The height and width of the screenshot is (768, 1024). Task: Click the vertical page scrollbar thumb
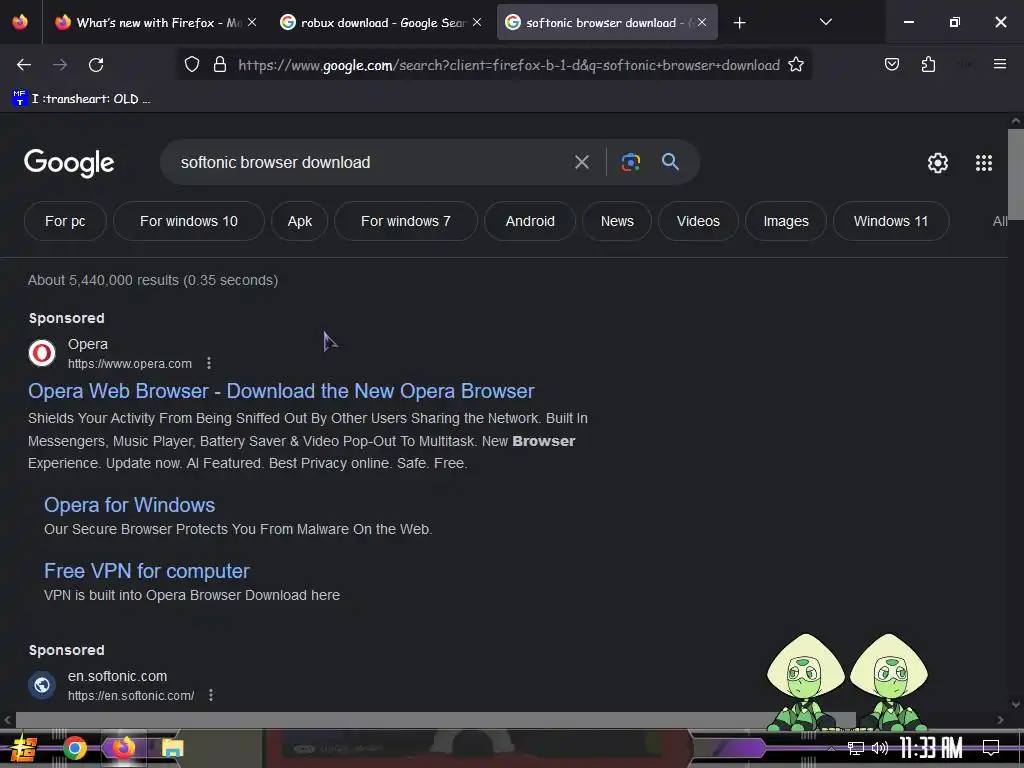[x=1016, y=174]
